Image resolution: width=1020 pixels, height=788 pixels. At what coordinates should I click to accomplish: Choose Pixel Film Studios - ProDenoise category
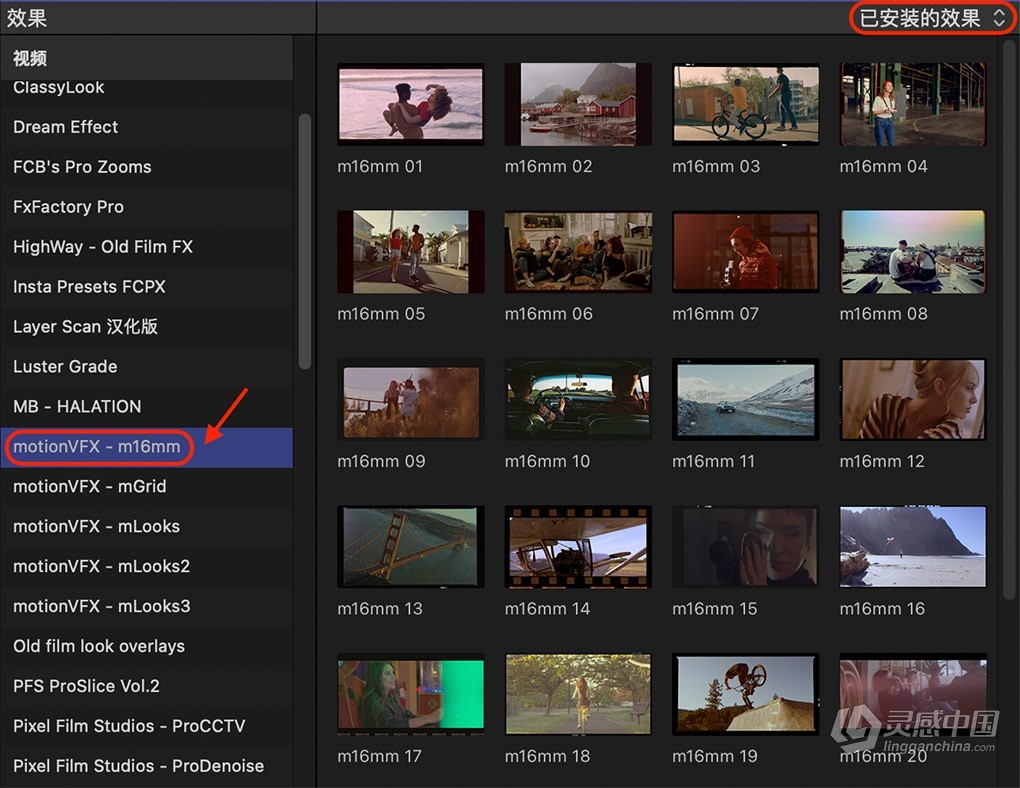[x=146, y=766]
